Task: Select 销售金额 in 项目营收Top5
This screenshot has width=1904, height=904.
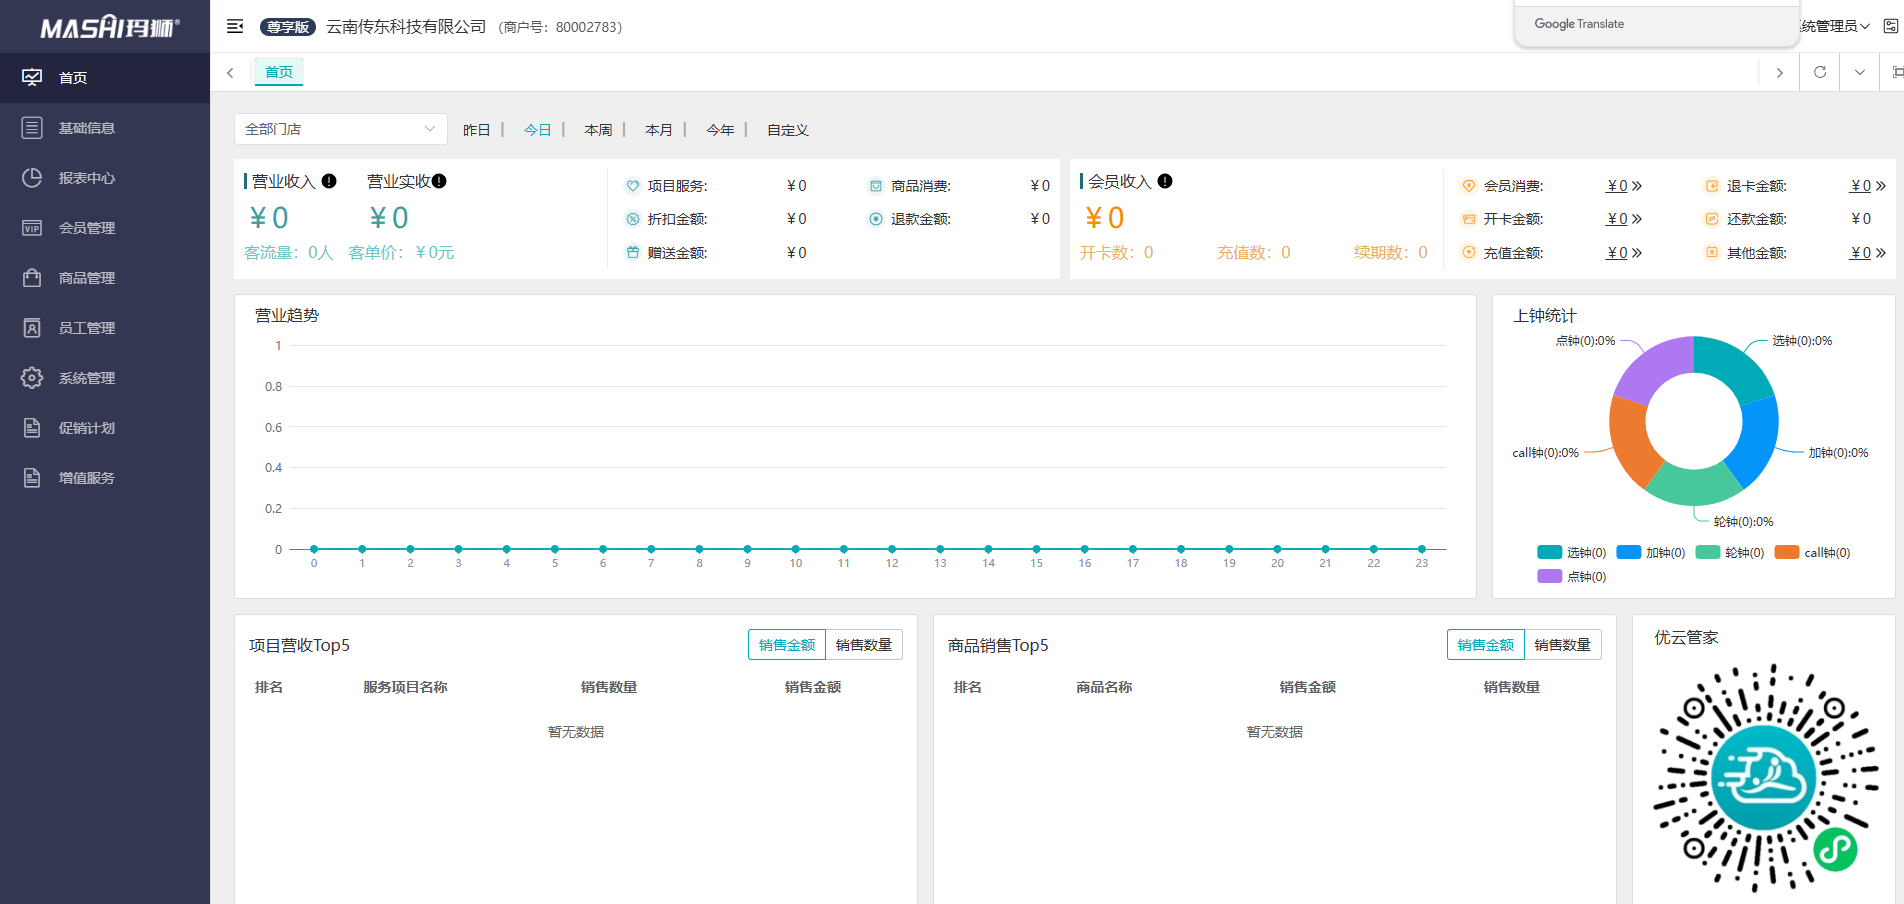Action: coord(787,645)
